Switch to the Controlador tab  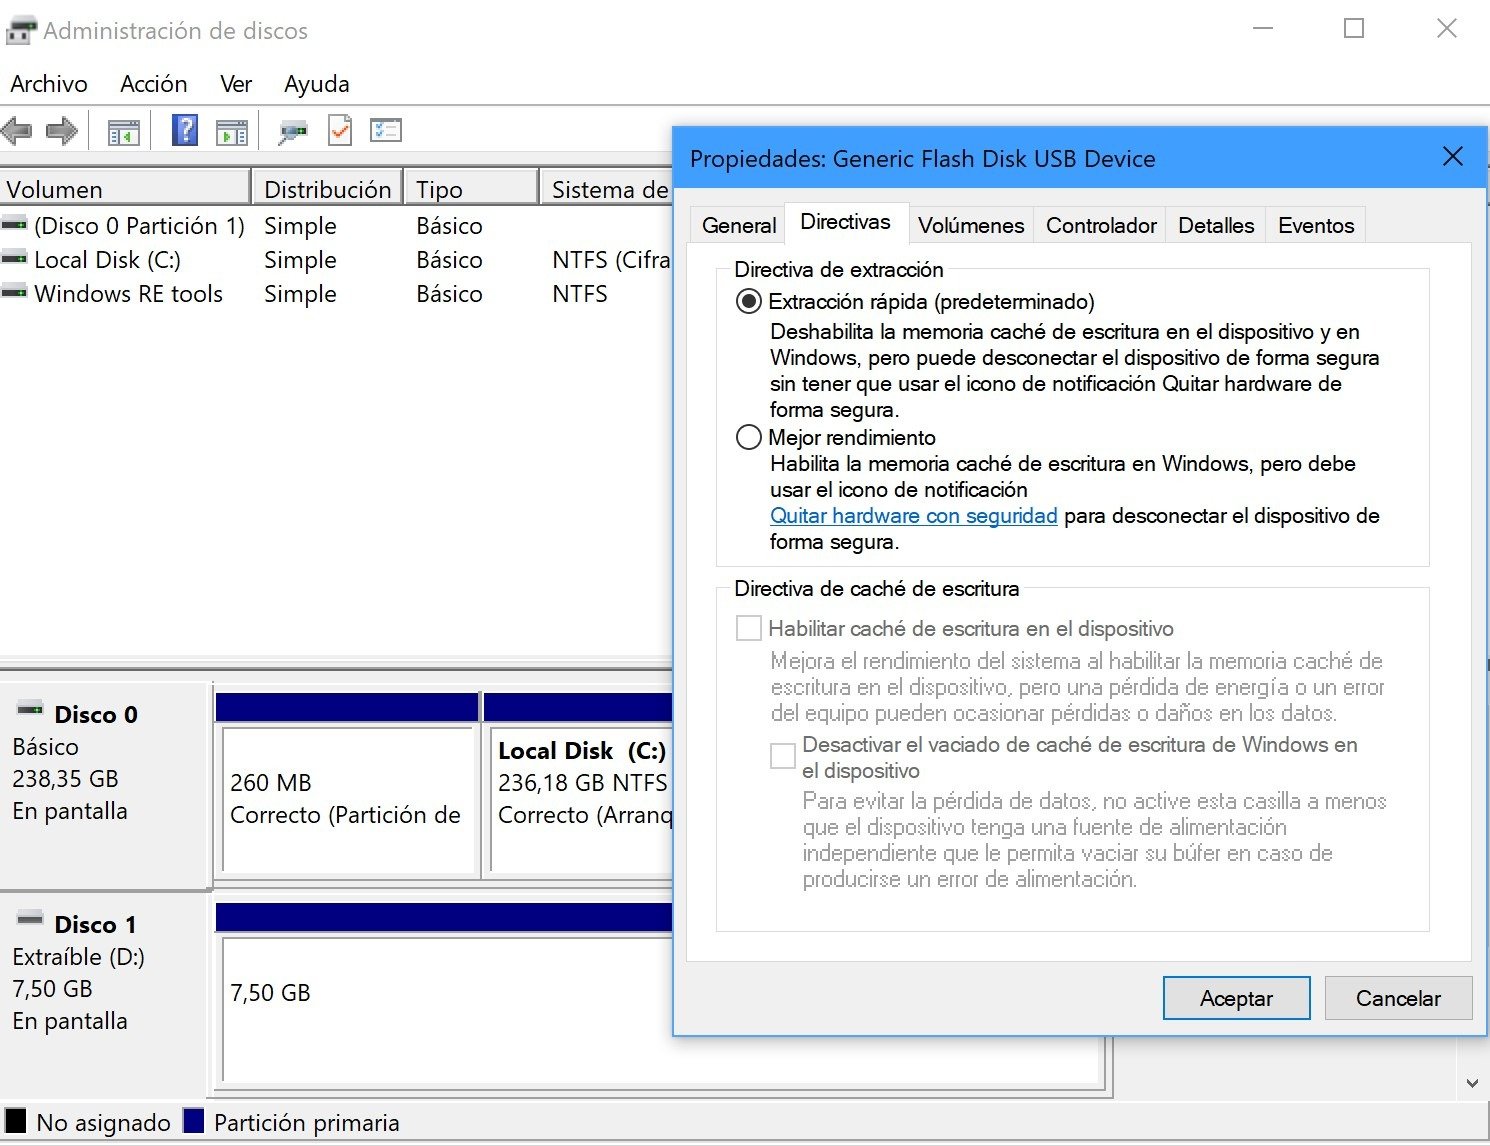pos(1099,225)
